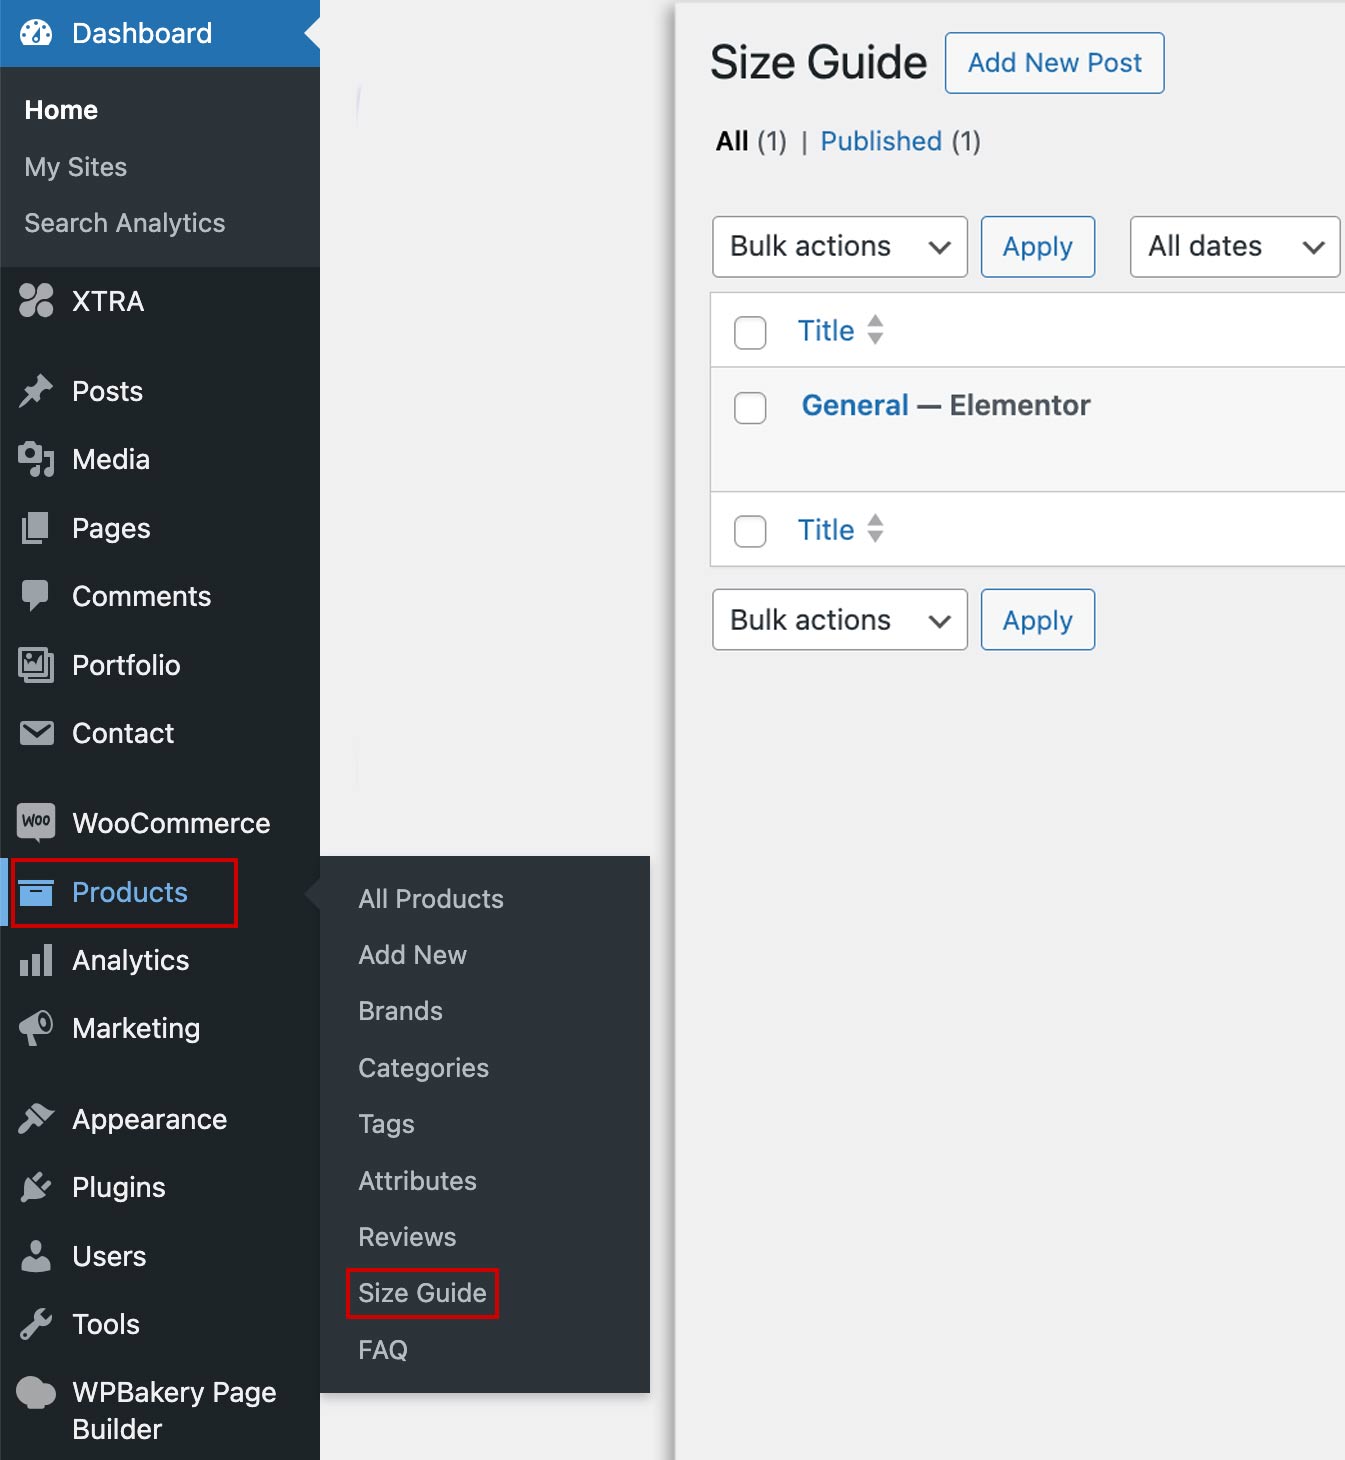Click the Add New Post button
Screen dimensions: 1345x1460
pos(1054,63)
